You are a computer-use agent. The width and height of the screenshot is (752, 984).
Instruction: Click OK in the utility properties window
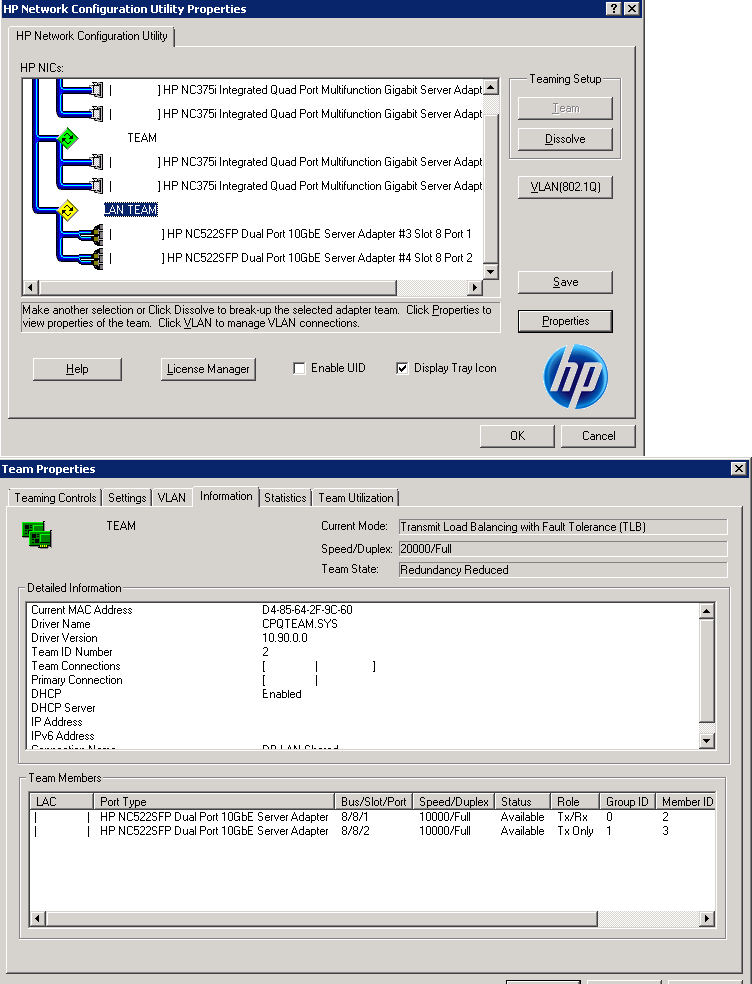coord(517,436)
